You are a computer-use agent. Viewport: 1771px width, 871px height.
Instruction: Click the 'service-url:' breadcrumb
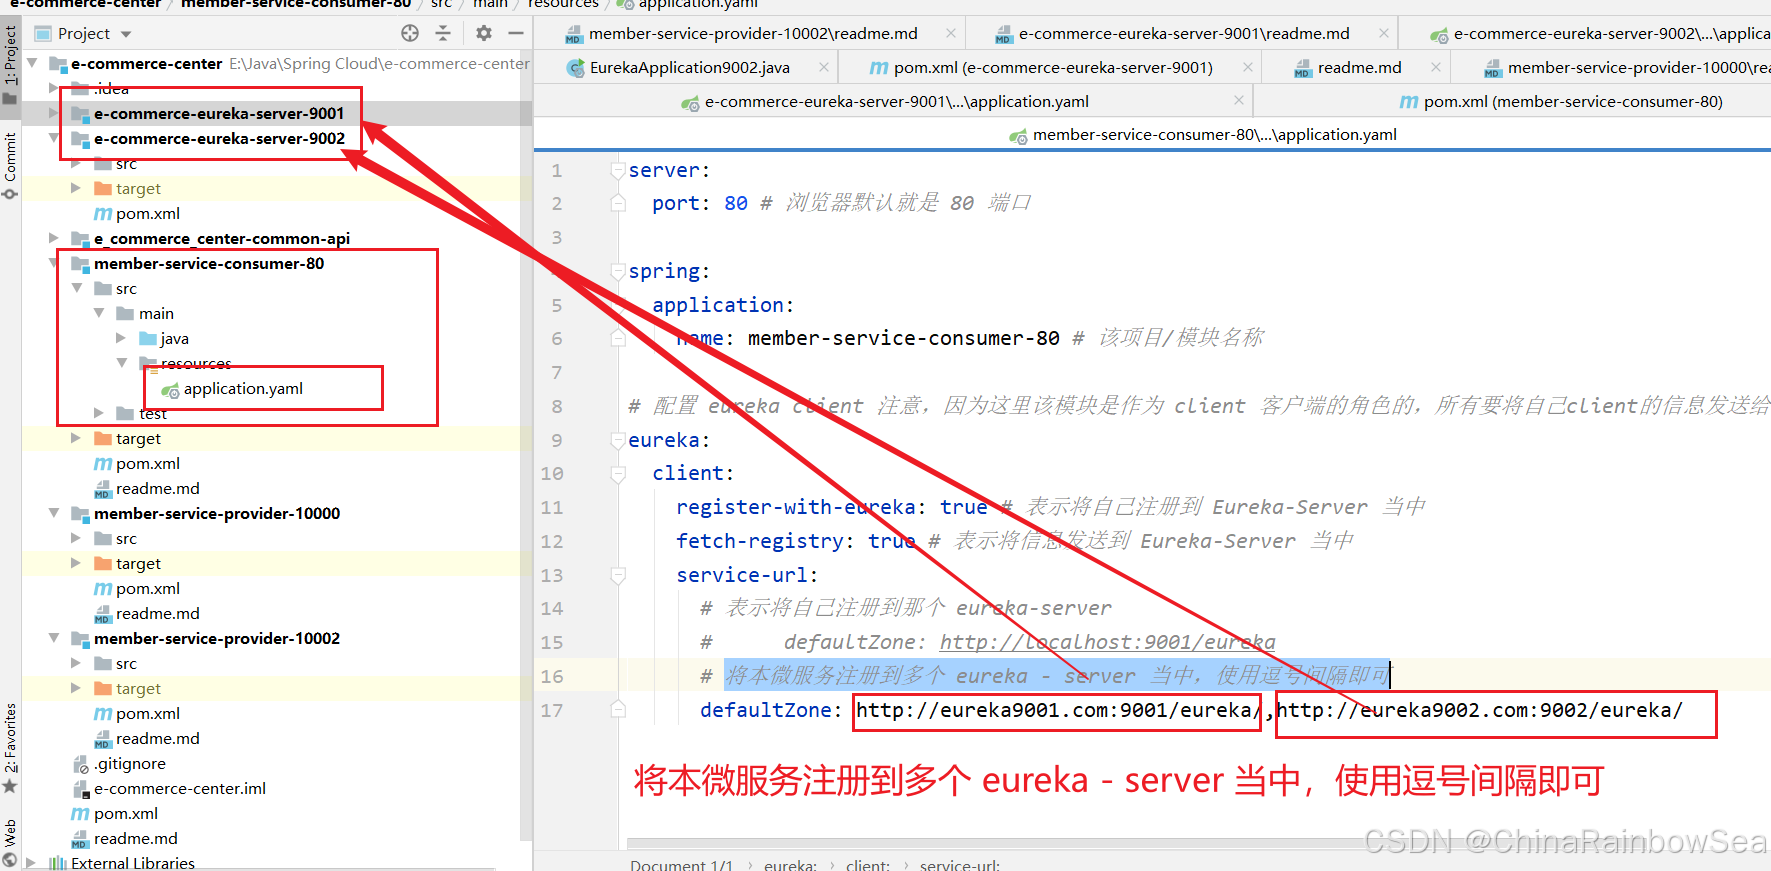(x=960, y=864)
